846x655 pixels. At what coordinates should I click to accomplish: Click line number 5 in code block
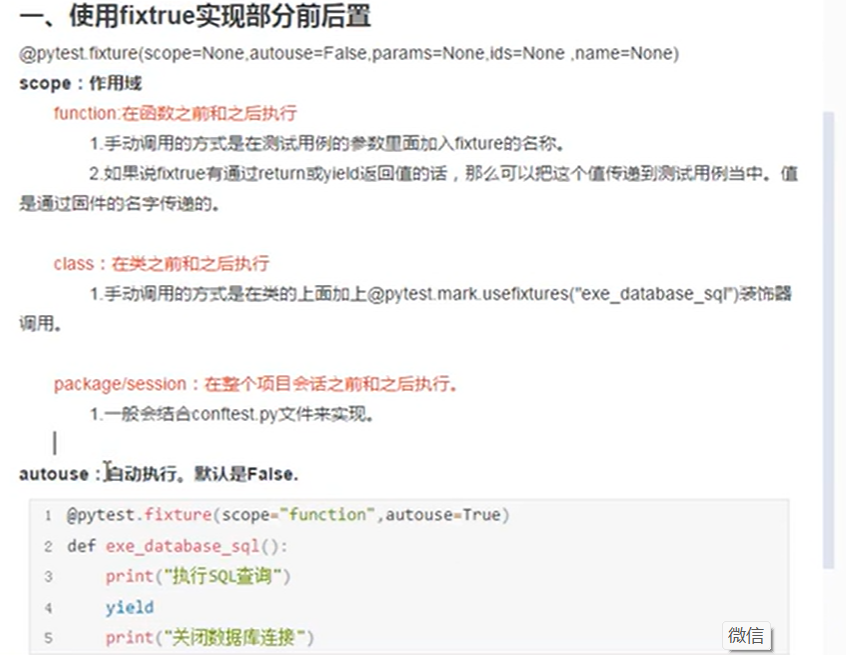48,638
